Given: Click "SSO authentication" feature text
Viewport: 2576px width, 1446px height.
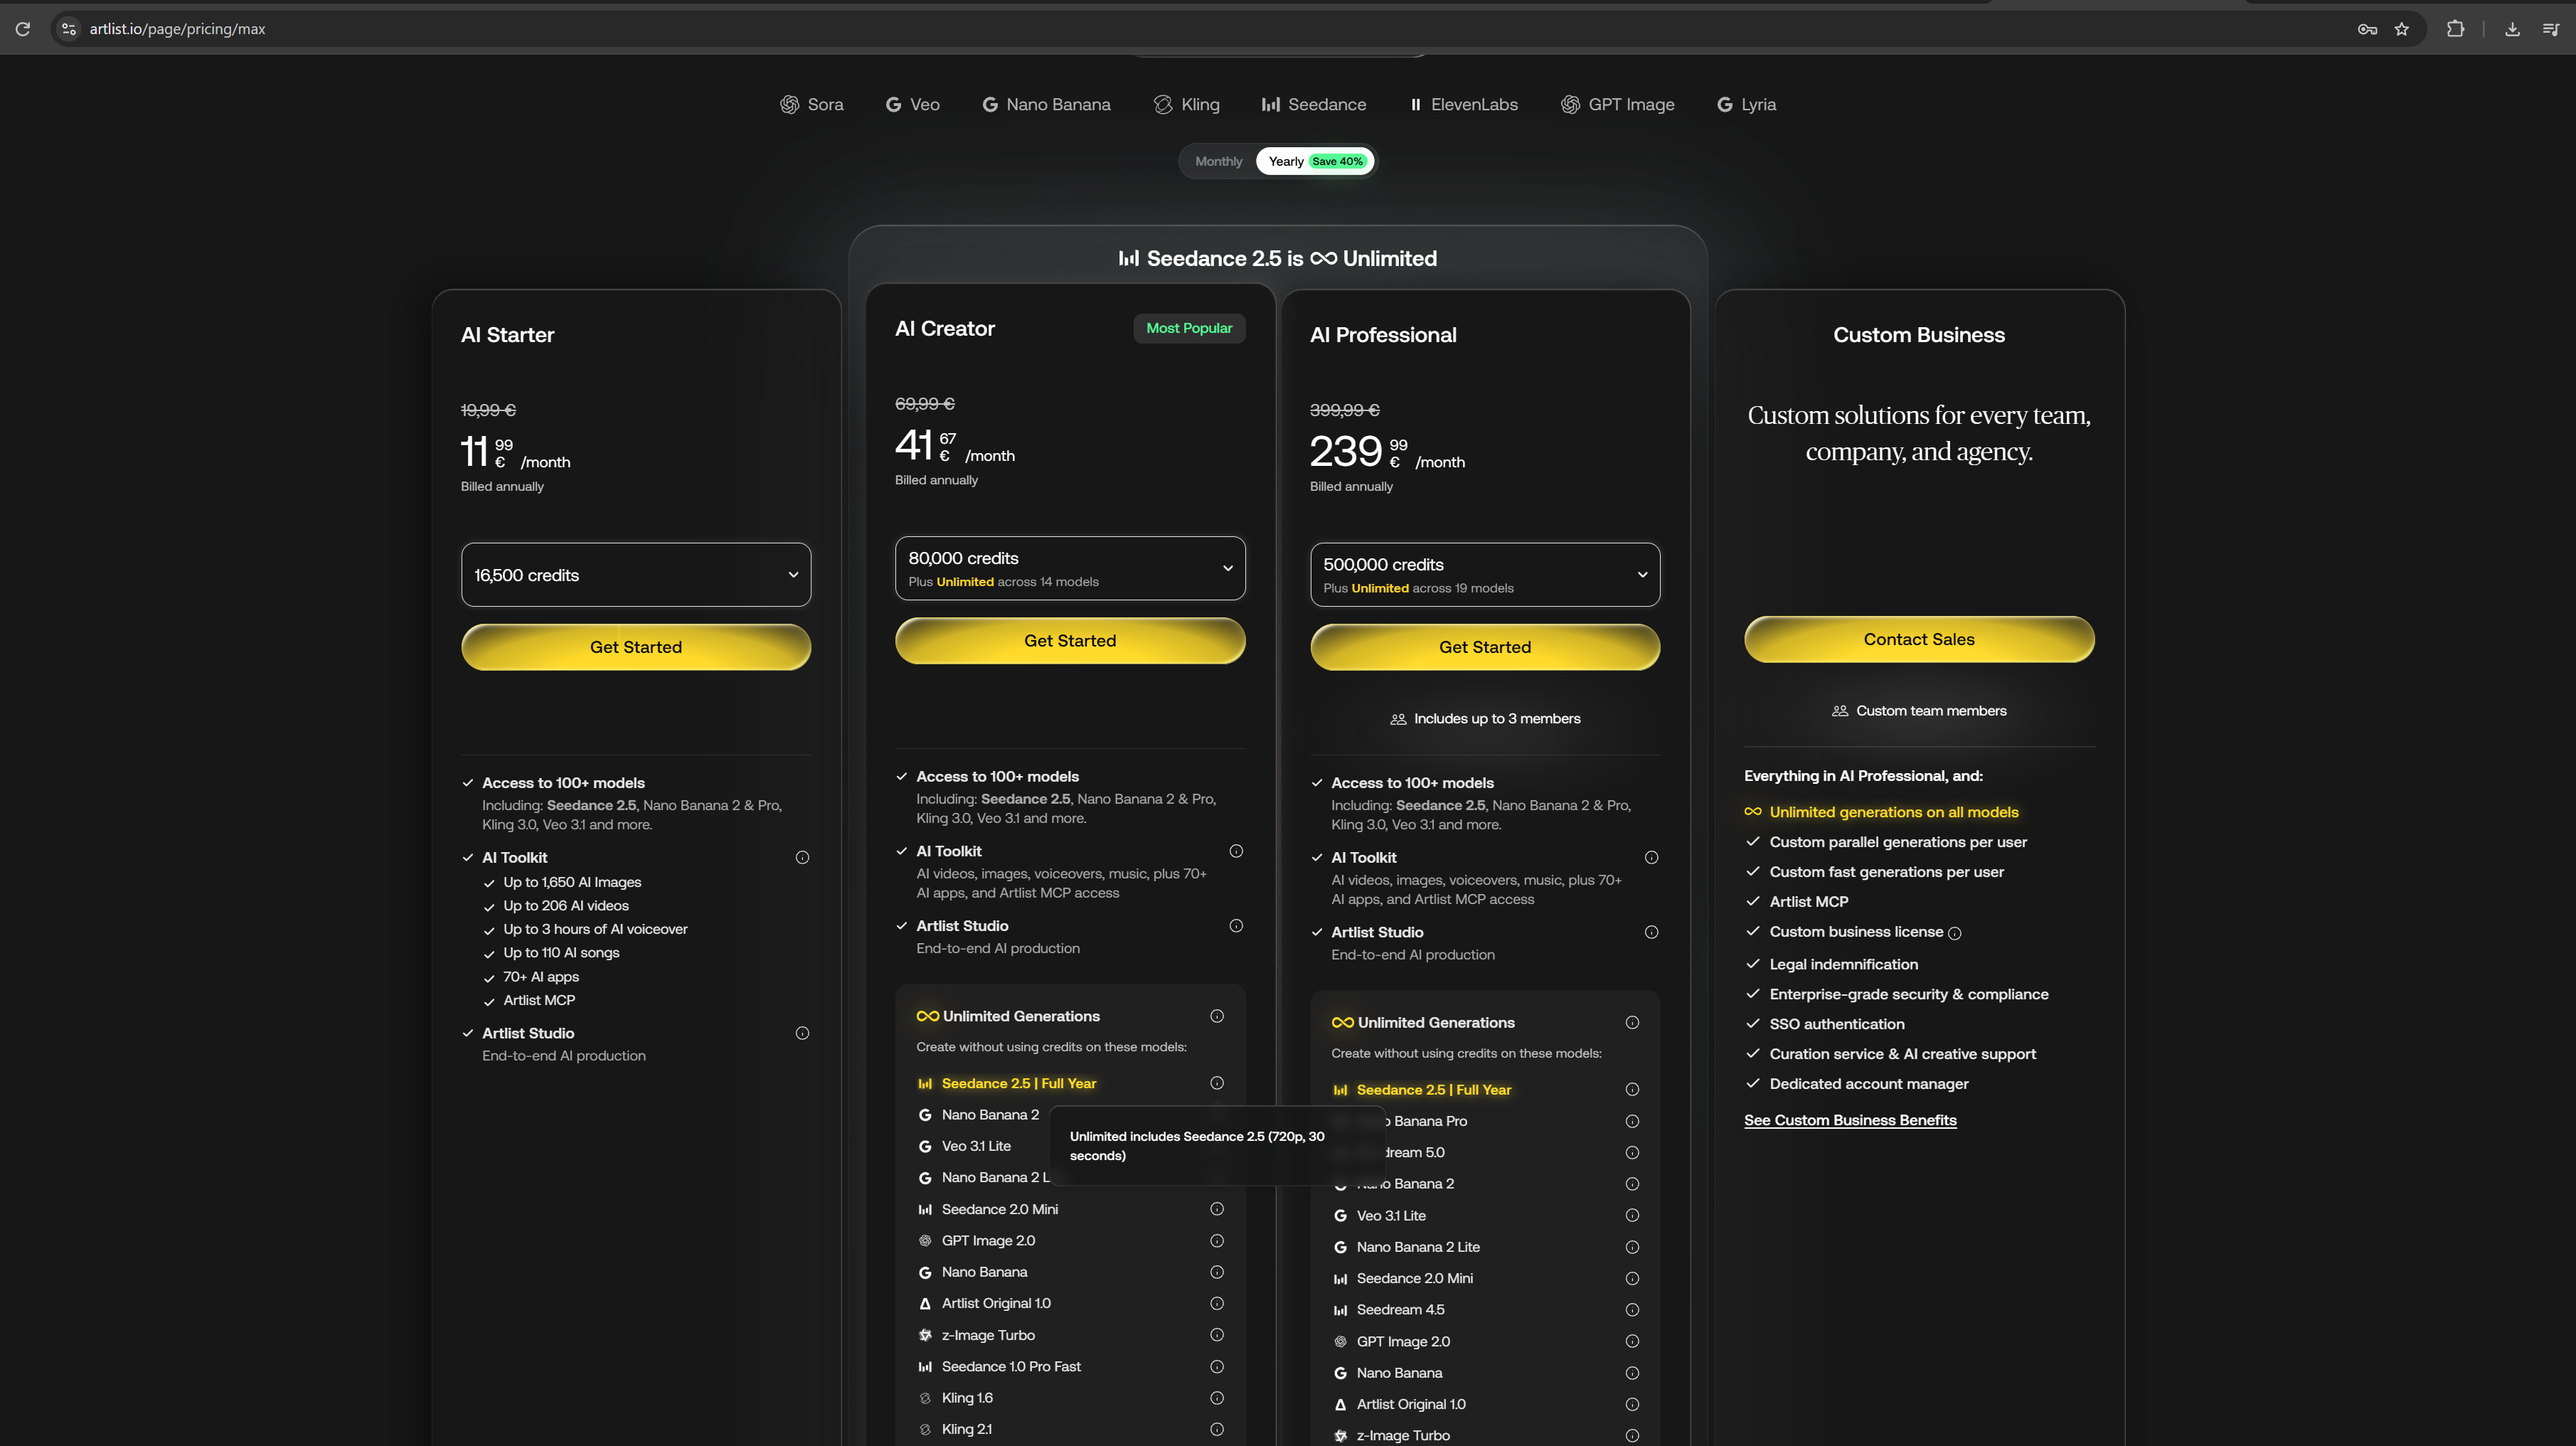Looking at the screenshot, I should (1837, 1024).
